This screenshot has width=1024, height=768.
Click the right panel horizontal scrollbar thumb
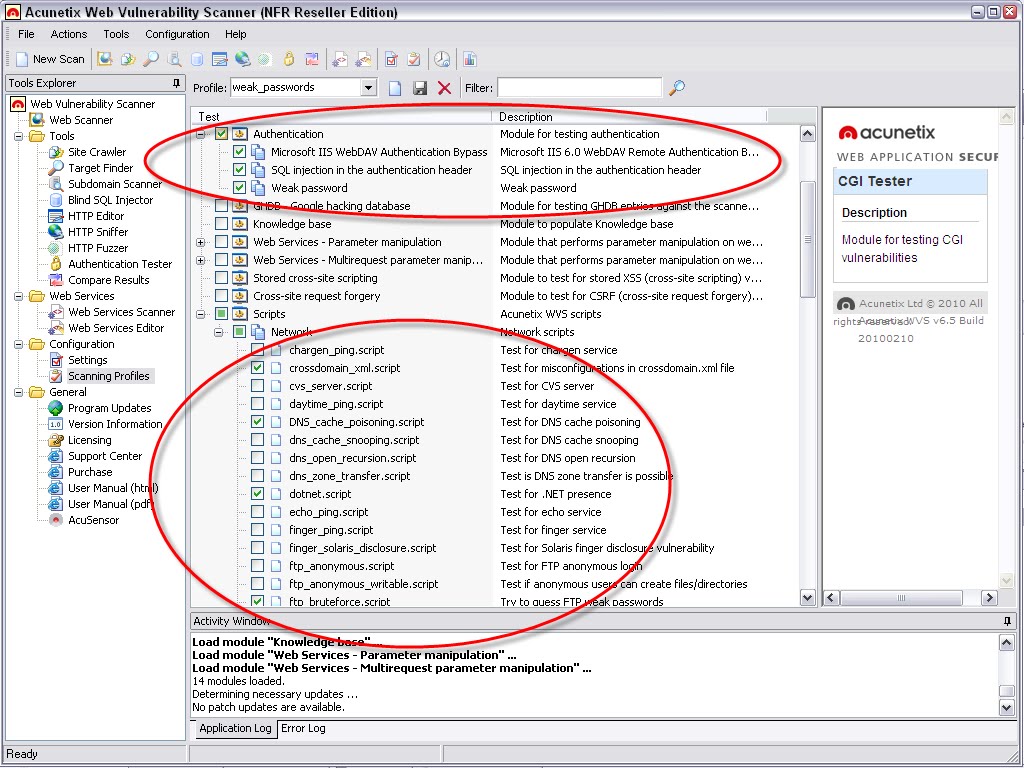coord(901,598)
